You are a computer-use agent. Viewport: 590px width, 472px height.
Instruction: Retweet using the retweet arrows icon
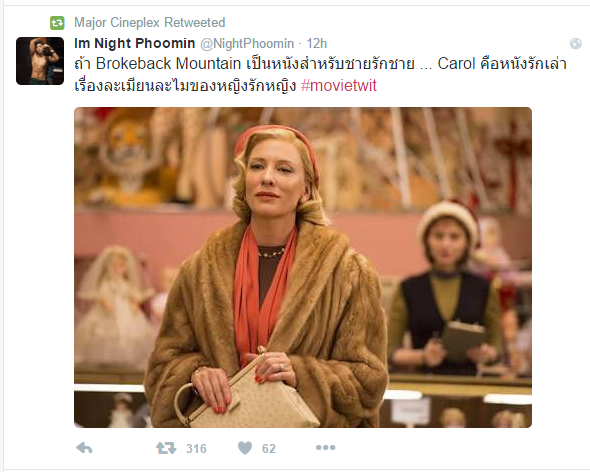pos(166,448)
